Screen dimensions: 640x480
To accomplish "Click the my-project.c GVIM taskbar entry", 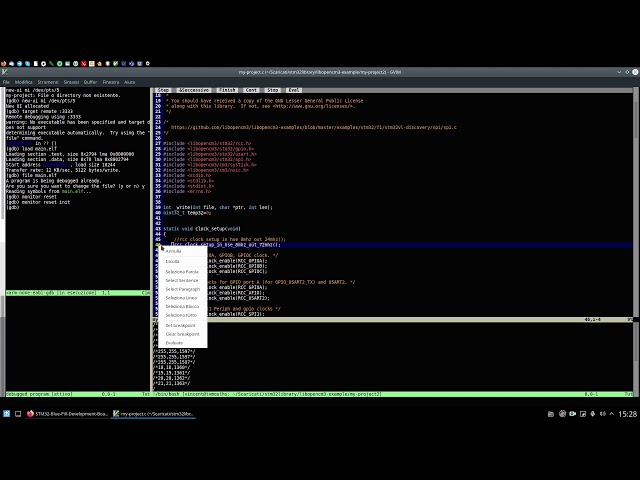I will tap(153, 414).
